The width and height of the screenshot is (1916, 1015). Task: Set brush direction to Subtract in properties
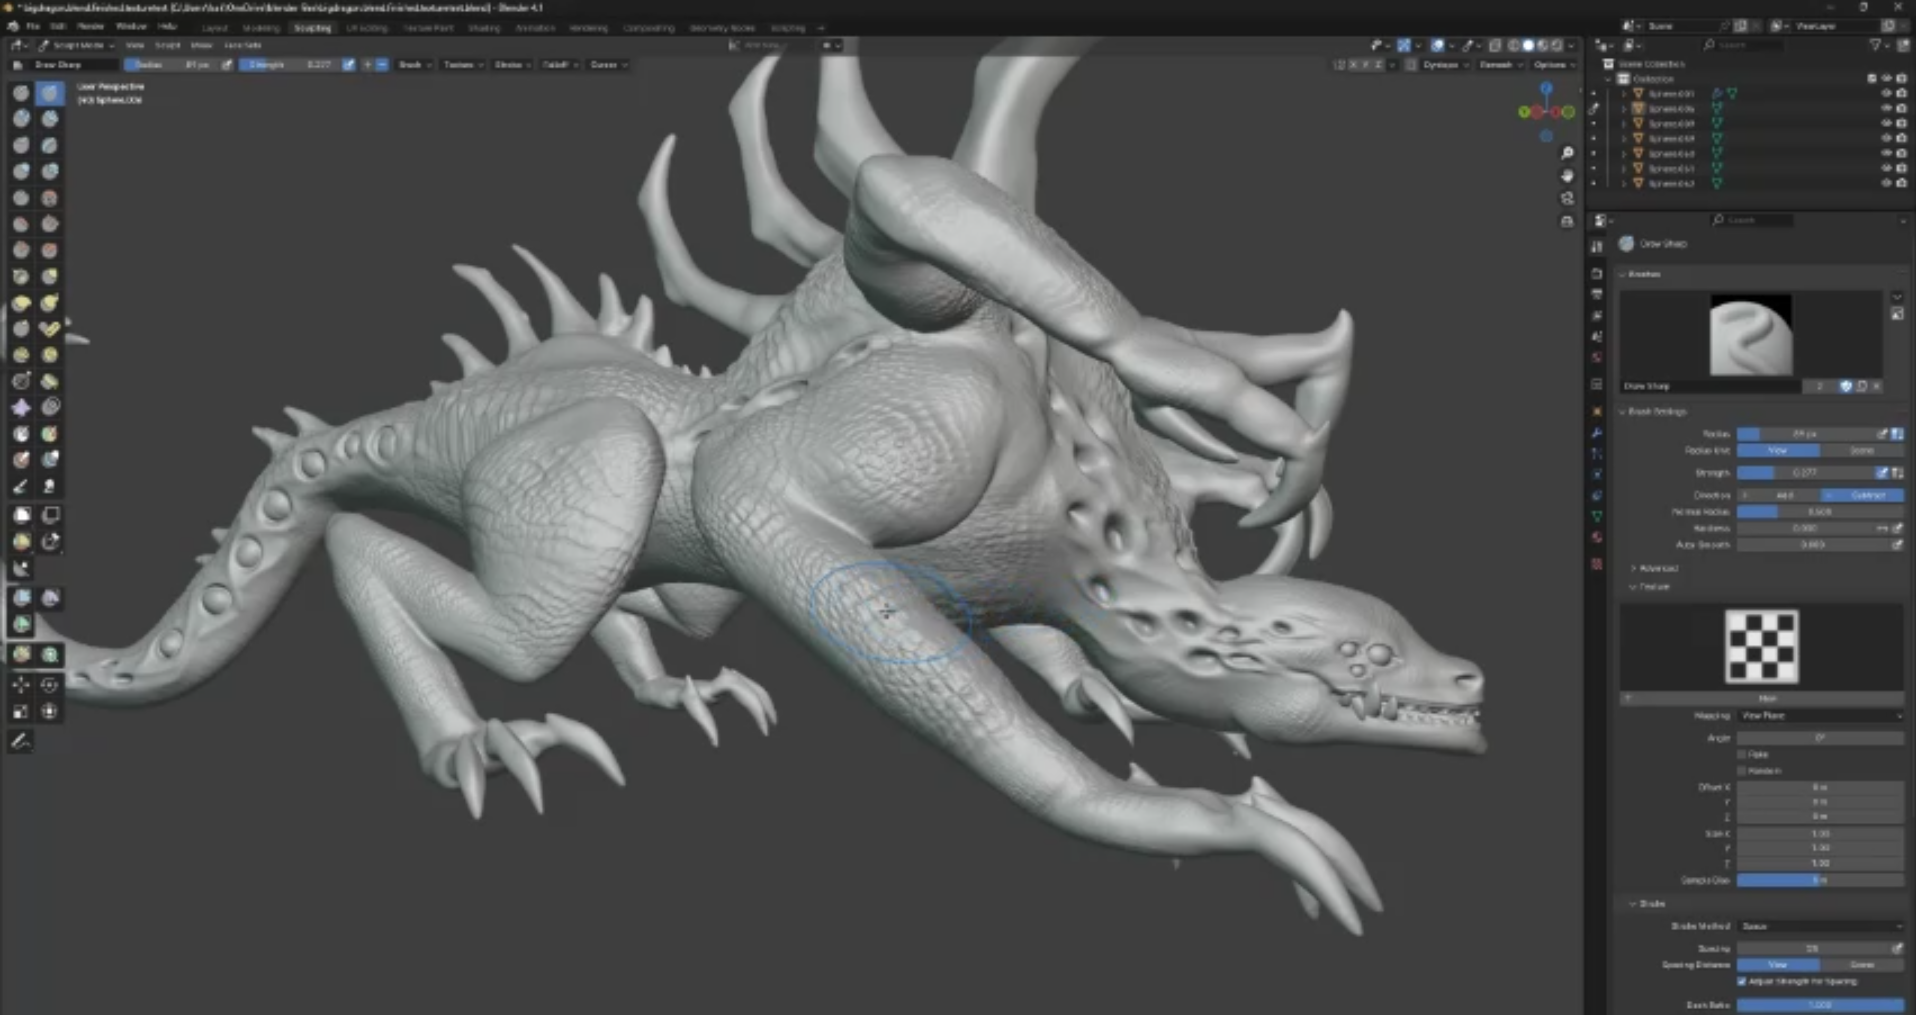coord(1863,495)
